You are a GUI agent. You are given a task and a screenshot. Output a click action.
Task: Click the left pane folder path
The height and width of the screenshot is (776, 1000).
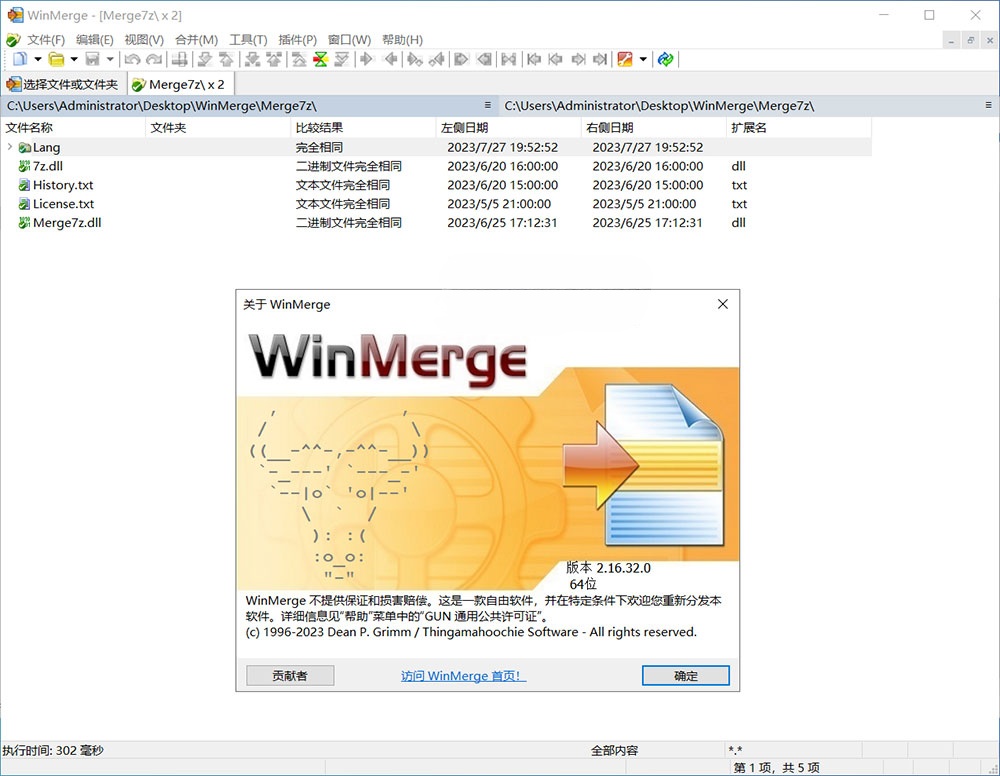pos(162,105)
